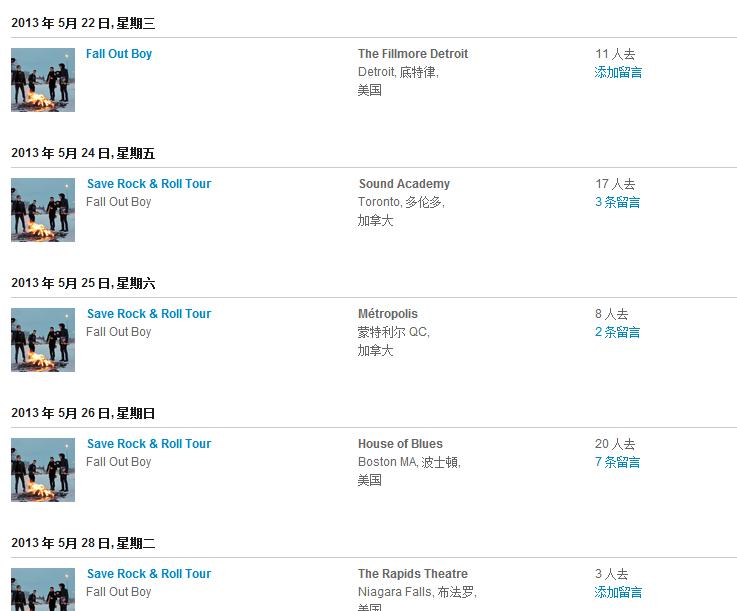View 2 comments on Métropolis event
737x611 pixels.
[x=617, y=332]
